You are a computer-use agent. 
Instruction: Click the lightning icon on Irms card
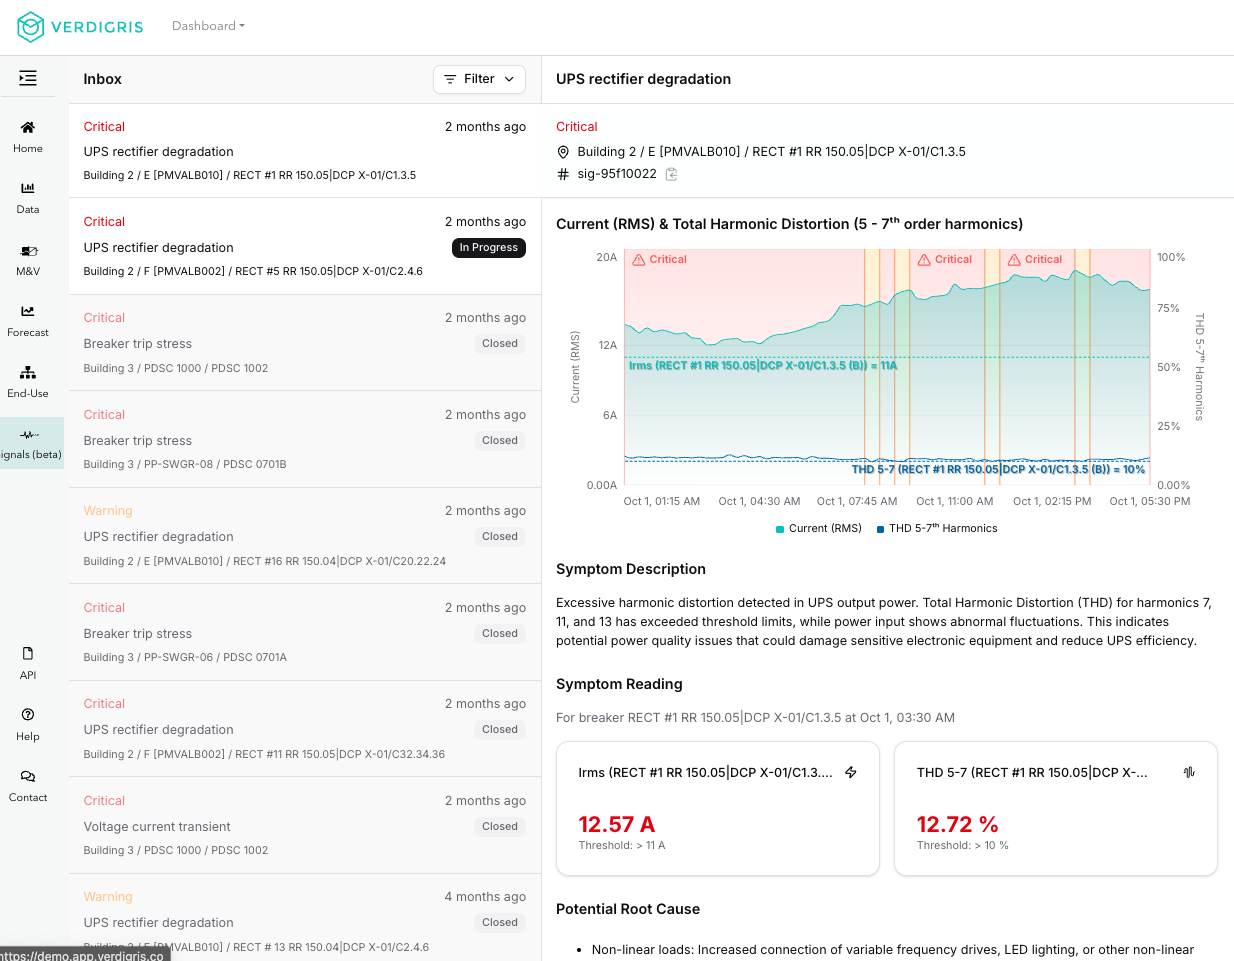click(851, 772)
